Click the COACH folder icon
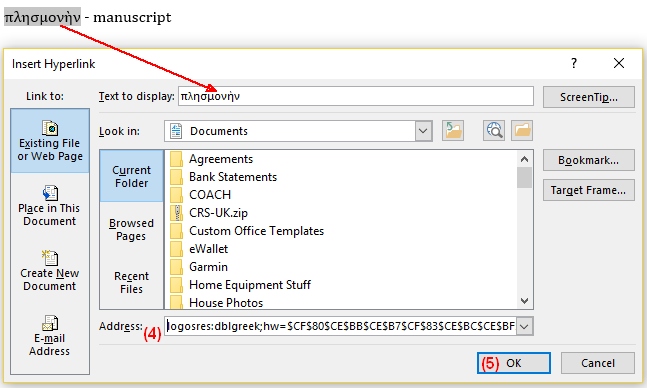 point(177,195)
